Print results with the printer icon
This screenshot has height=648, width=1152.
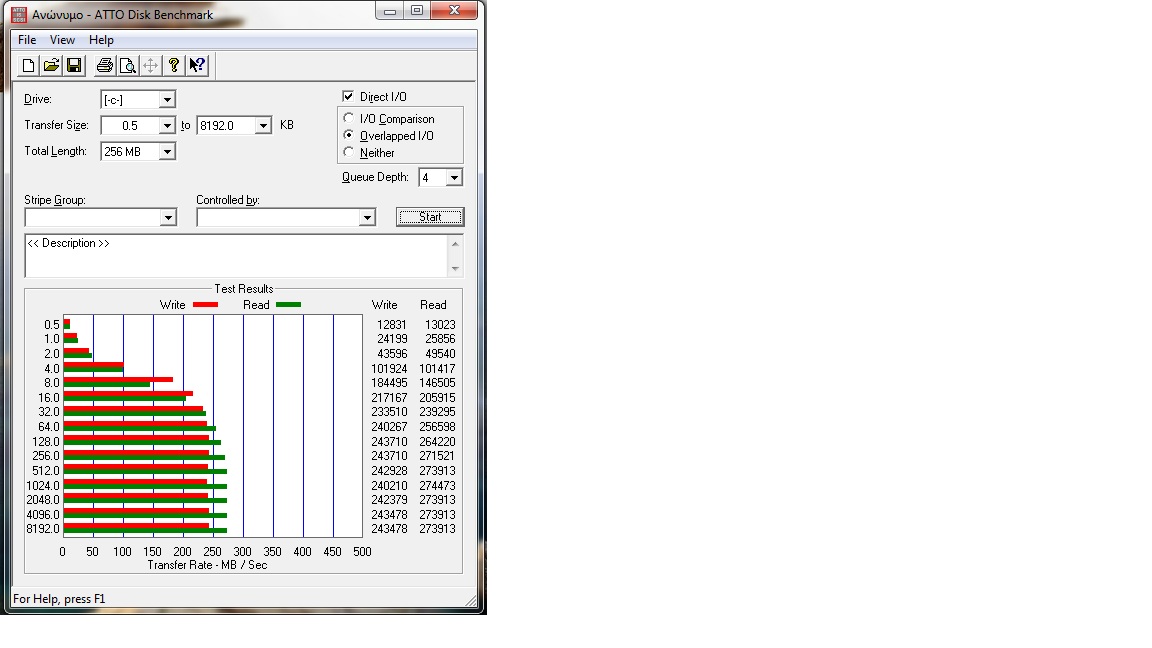105,65
